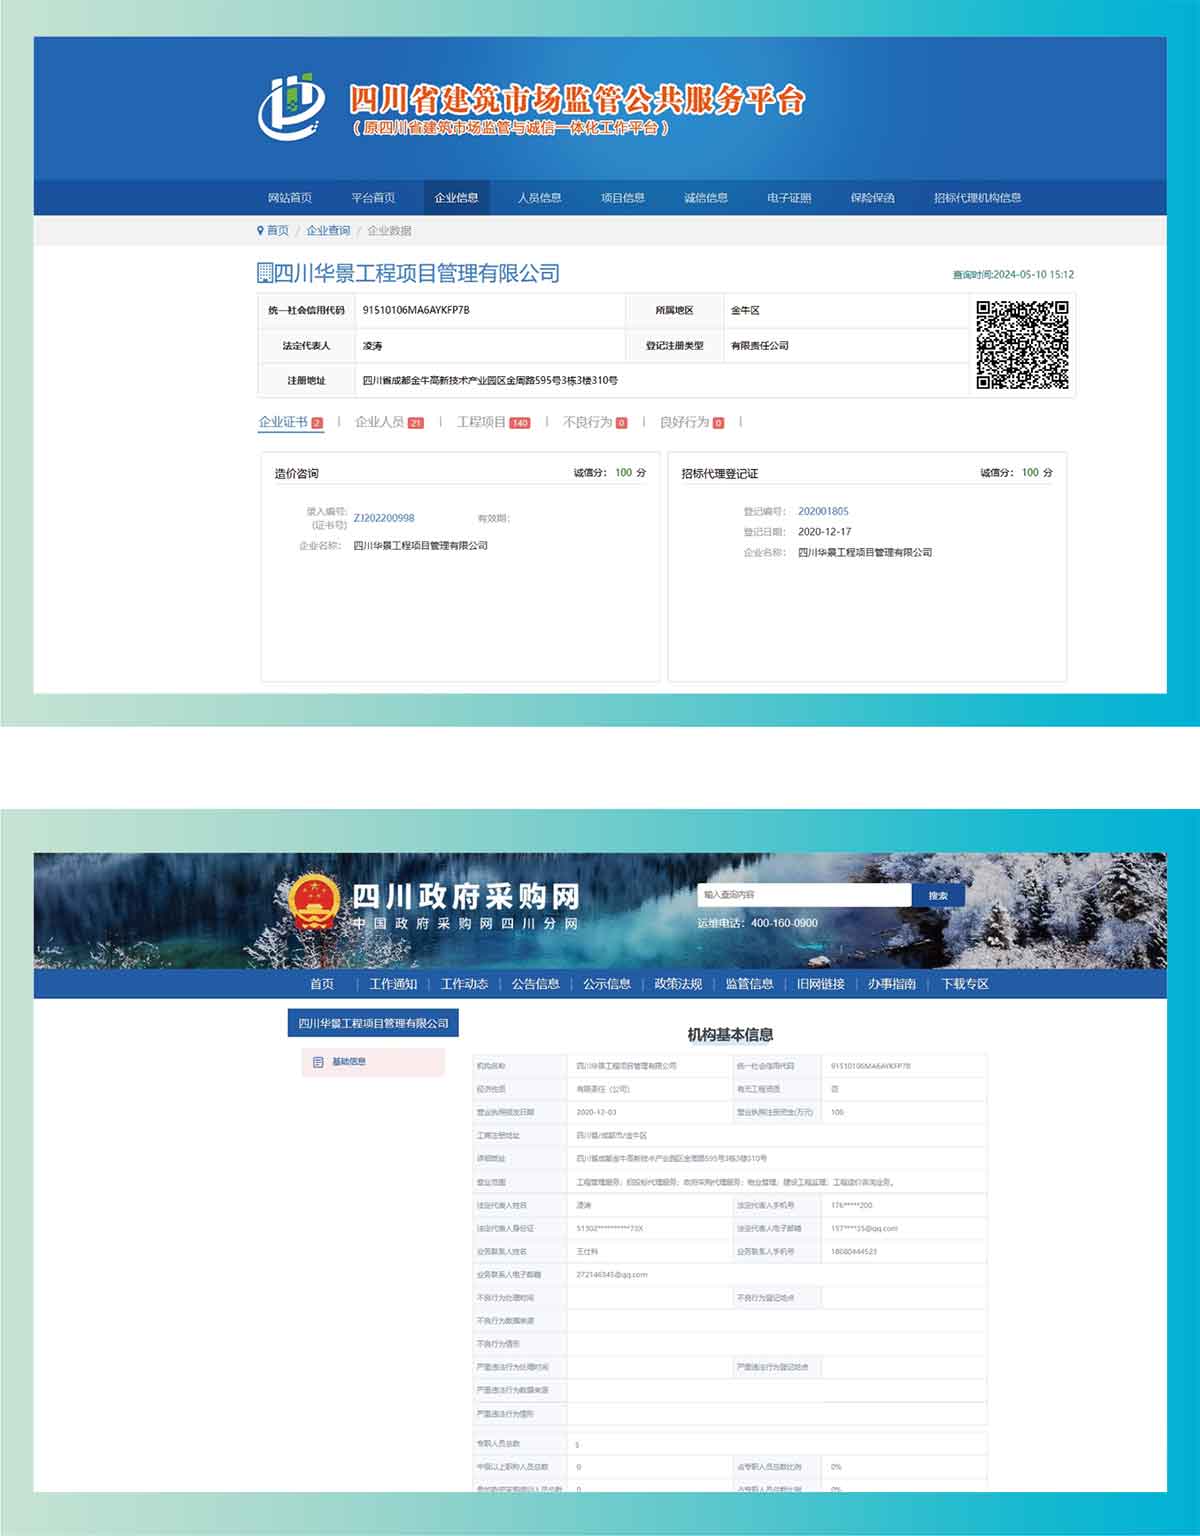Open the 办事指南 menu item

(892, 984)
